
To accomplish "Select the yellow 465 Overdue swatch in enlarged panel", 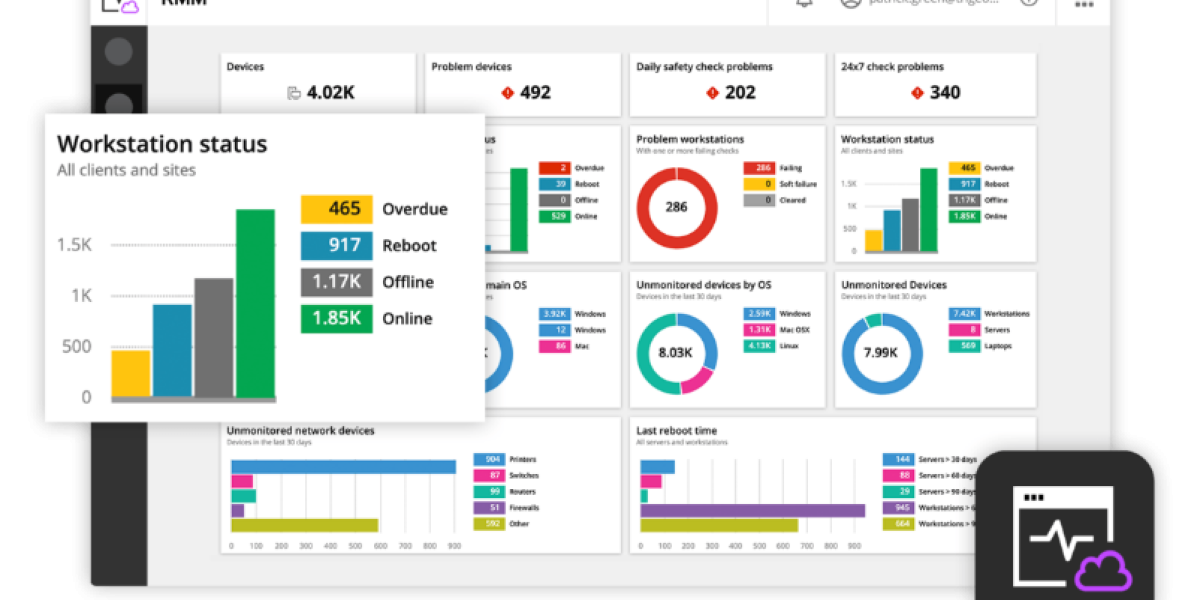I will tap(337, 209).
